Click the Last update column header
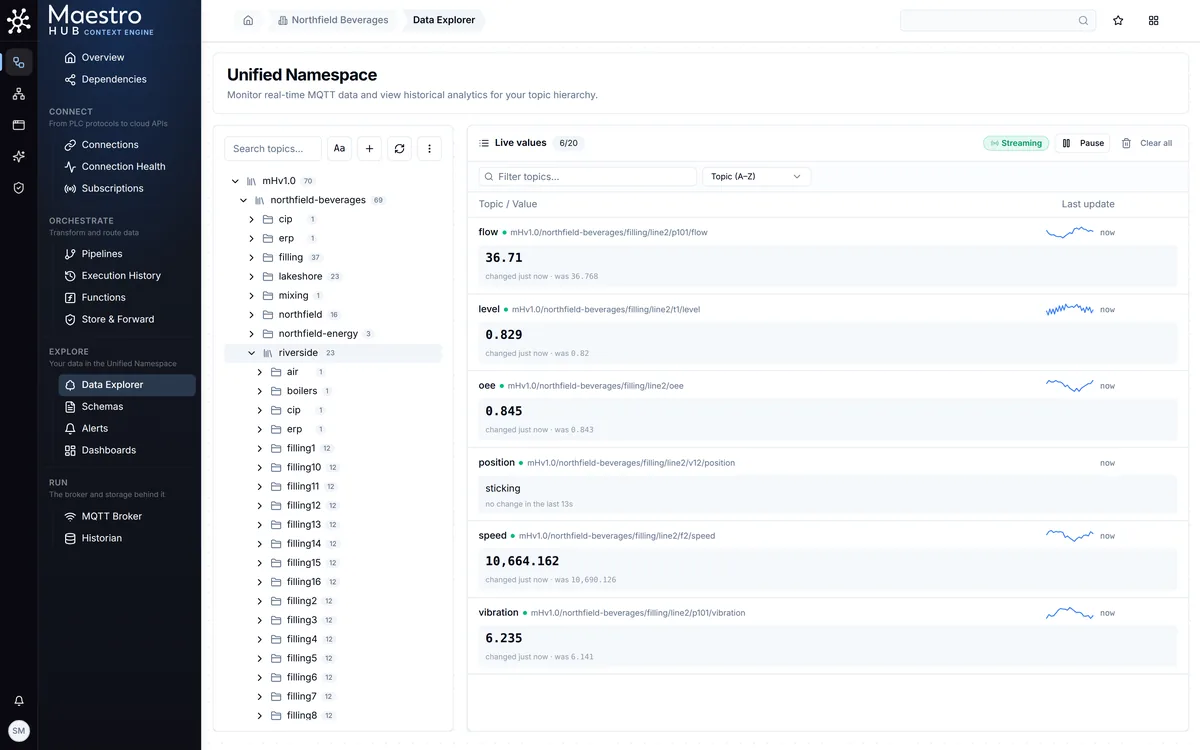 click(1088, 204)
